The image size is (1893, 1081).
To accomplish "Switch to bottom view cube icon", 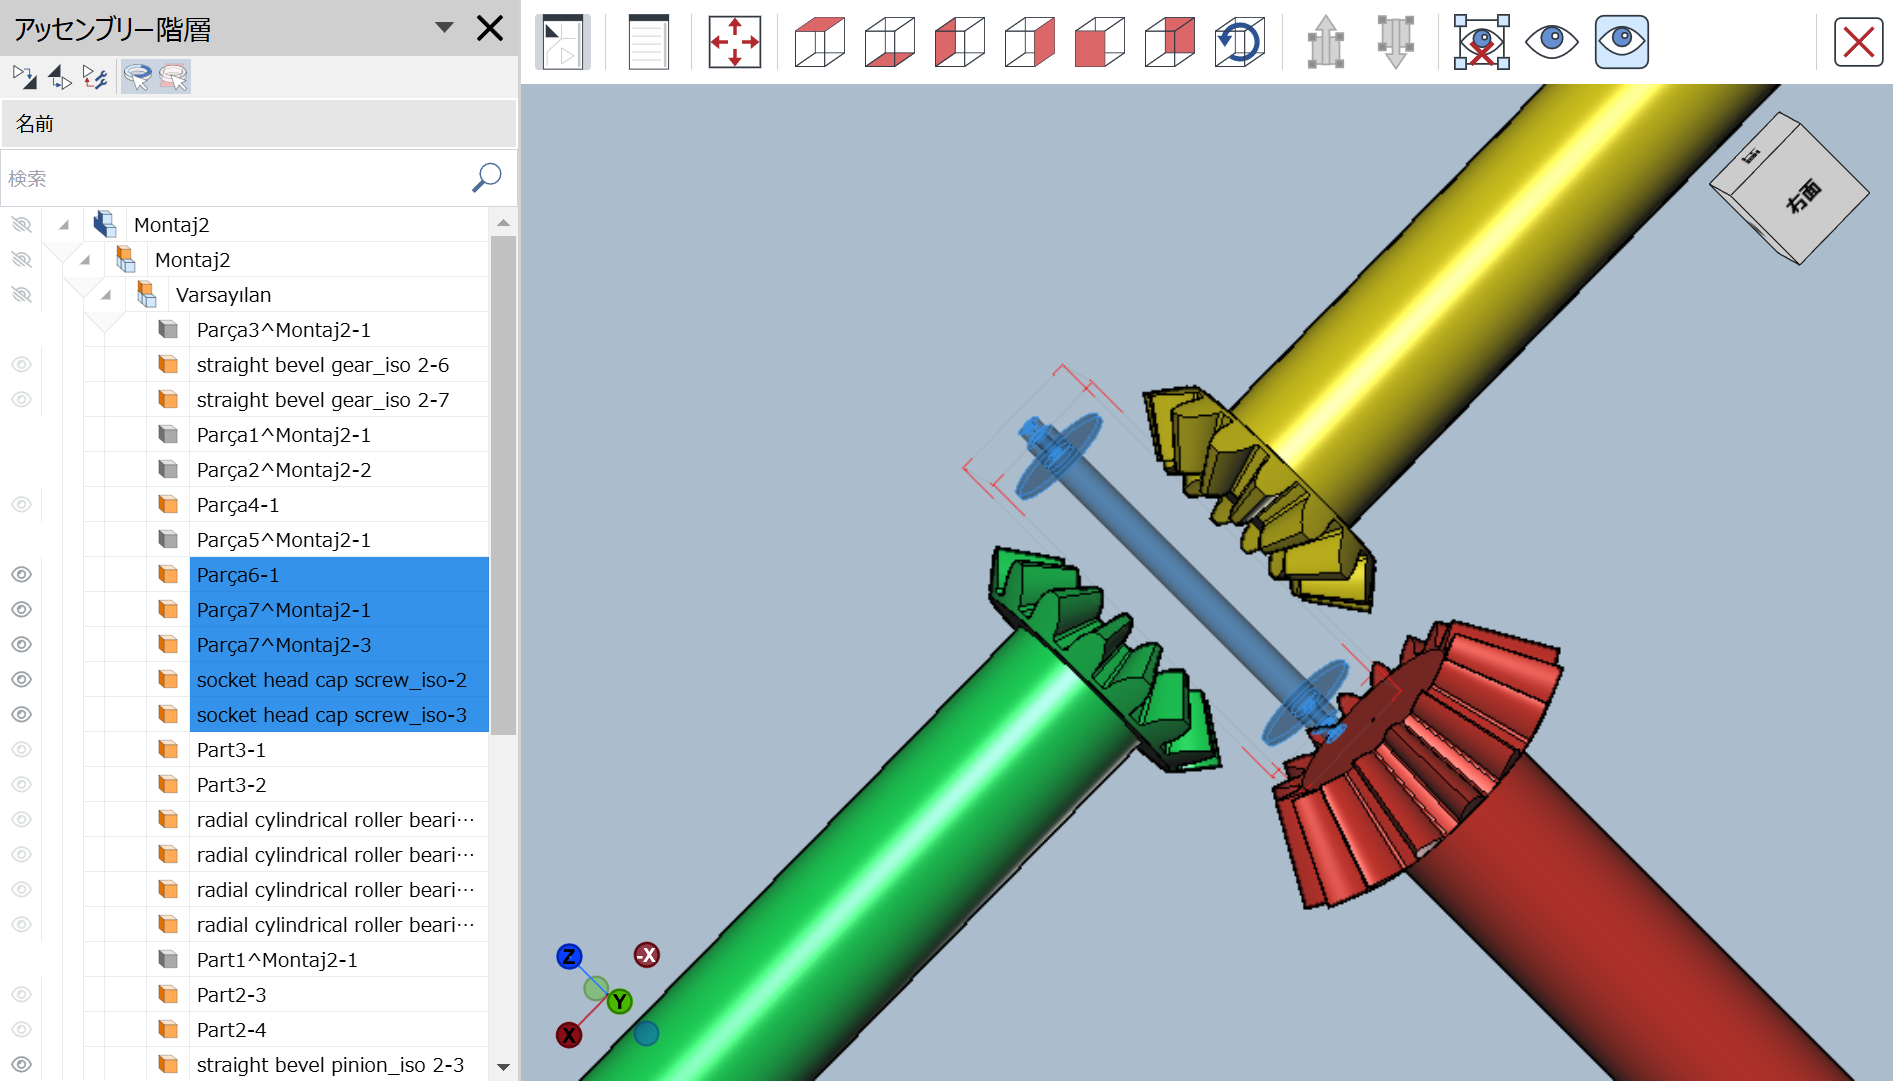I will (889, 42).
